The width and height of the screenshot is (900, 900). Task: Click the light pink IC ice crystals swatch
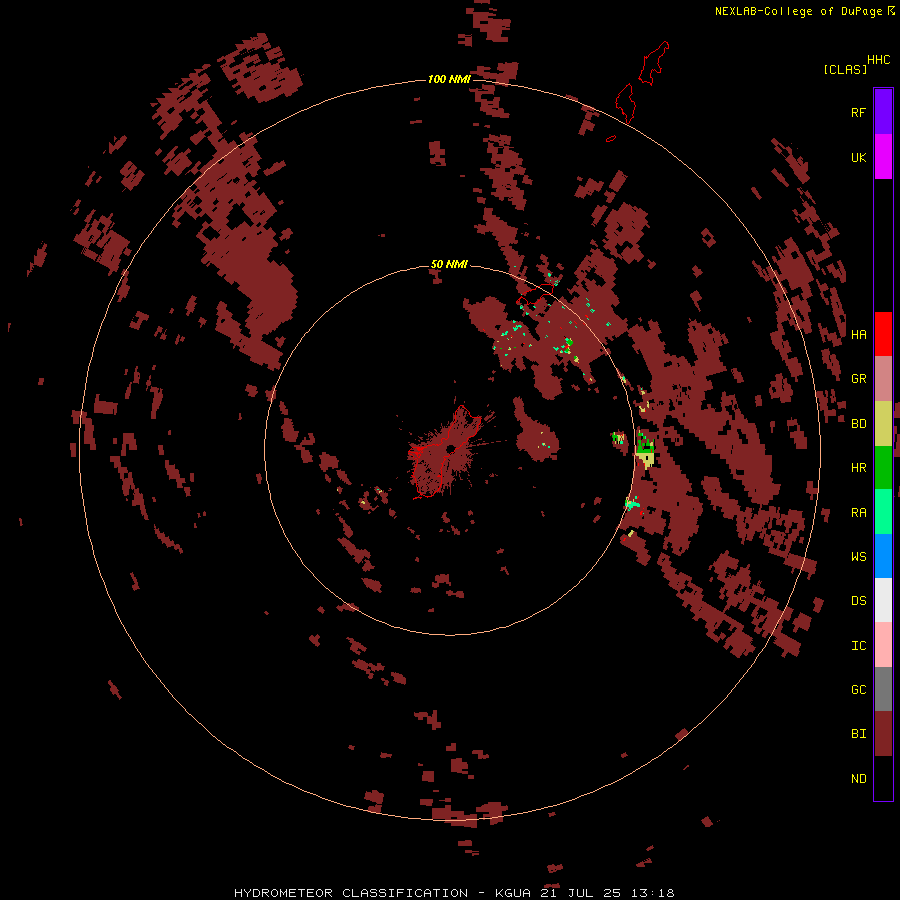(x=883, y=645)
